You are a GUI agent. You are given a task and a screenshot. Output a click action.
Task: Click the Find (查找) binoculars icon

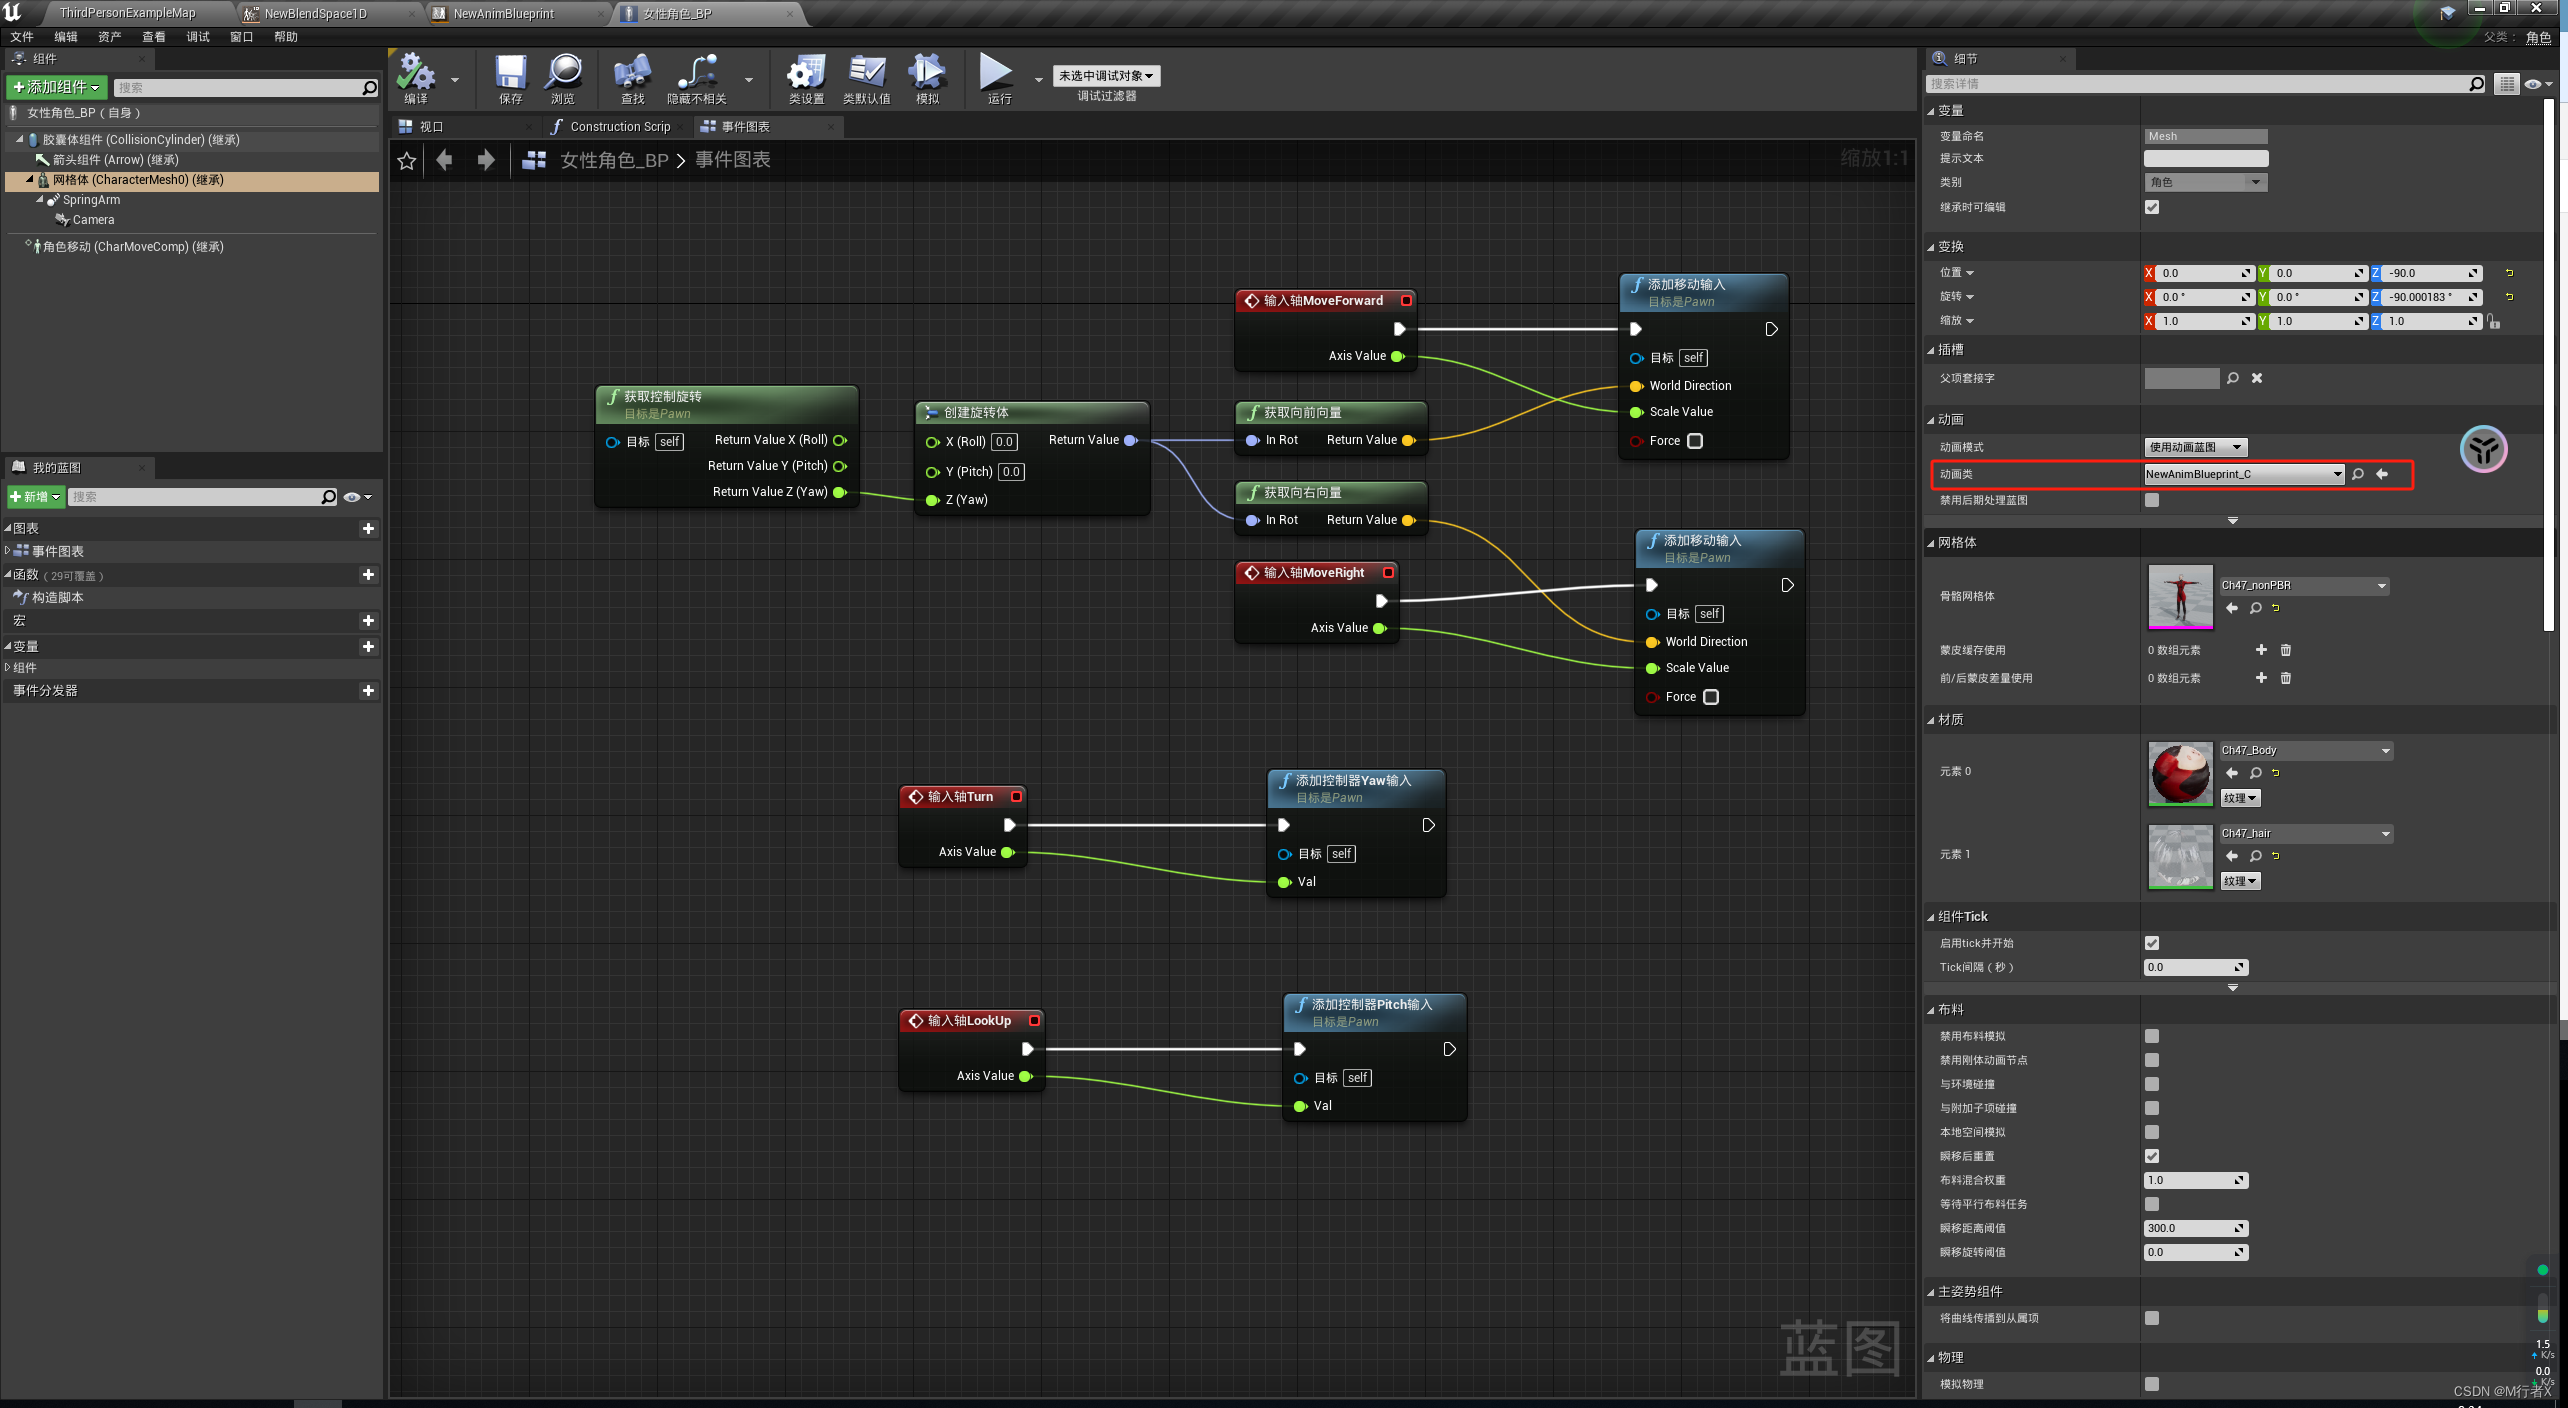pos(632,73)
